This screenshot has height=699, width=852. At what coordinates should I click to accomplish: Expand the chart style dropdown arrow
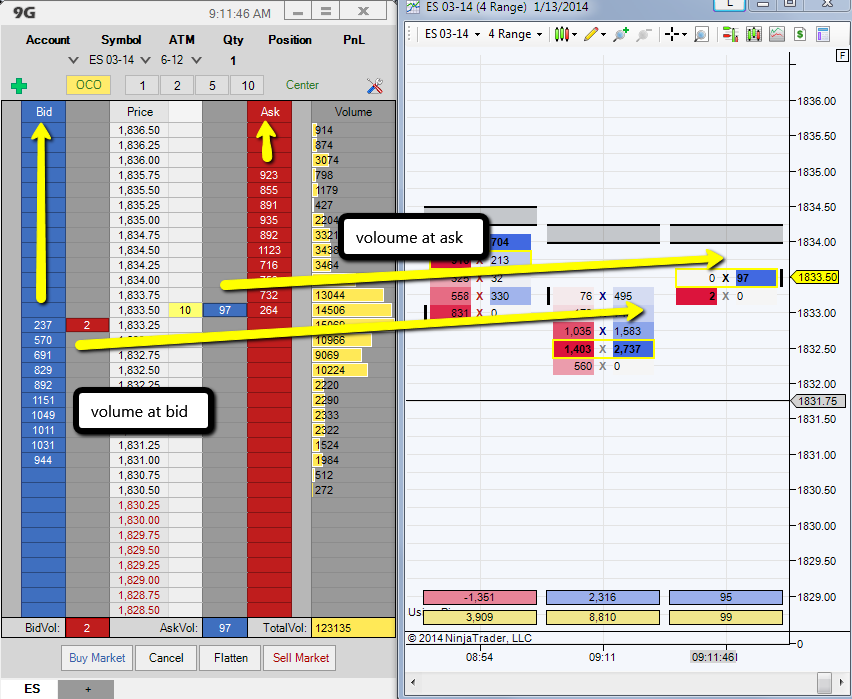(574, 35)
